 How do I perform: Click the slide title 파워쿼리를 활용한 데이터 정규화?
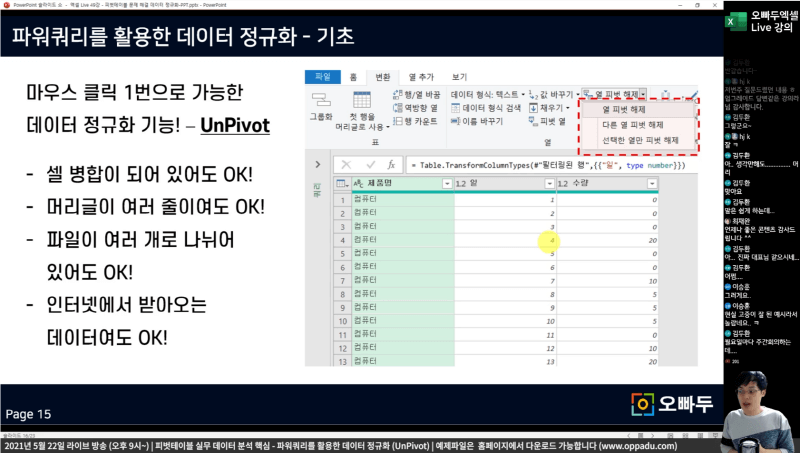click(x=183, y=36)
